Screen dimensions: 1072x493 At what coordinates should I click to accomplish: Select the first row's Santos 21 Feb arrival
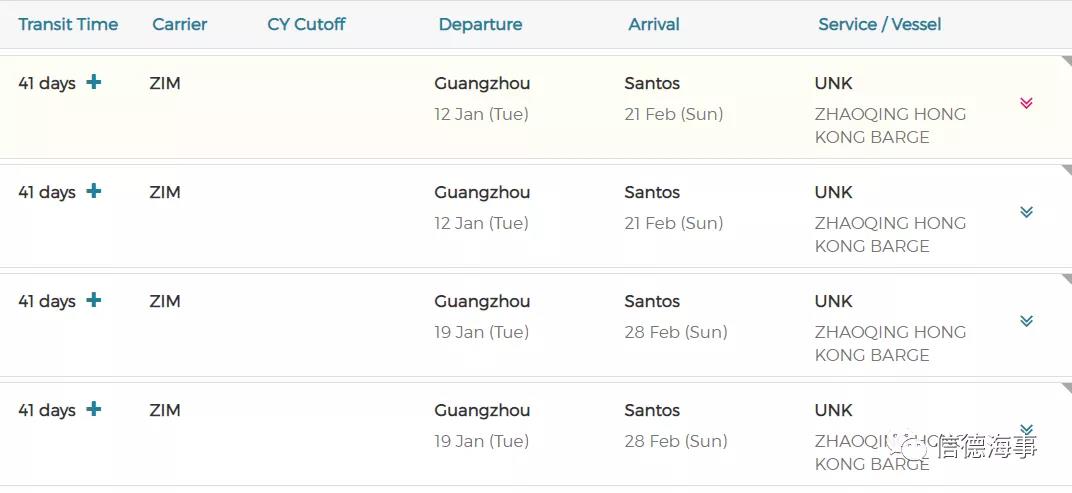(673, 114)
